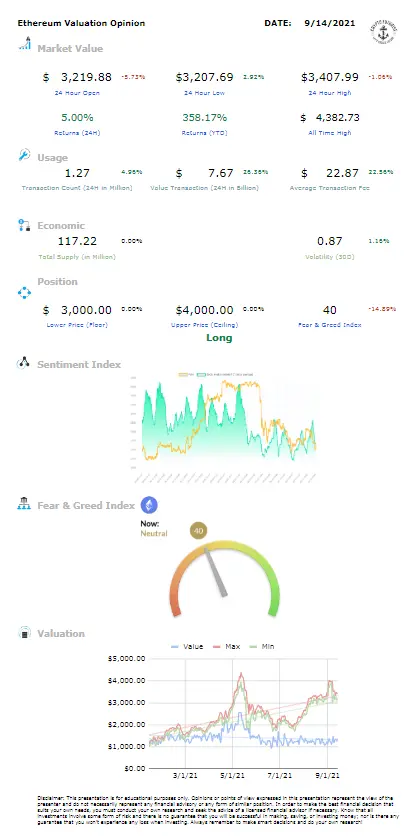Click the Position circular arrows icon
The image size is (420, 840).
click(24, 293)
